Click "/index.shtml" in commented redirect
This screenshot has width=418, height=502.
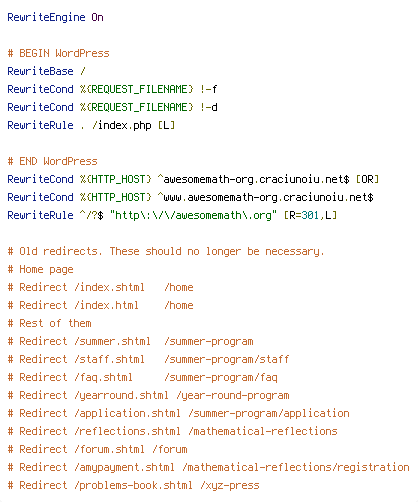pyautogui.click(x=109, y=287)
